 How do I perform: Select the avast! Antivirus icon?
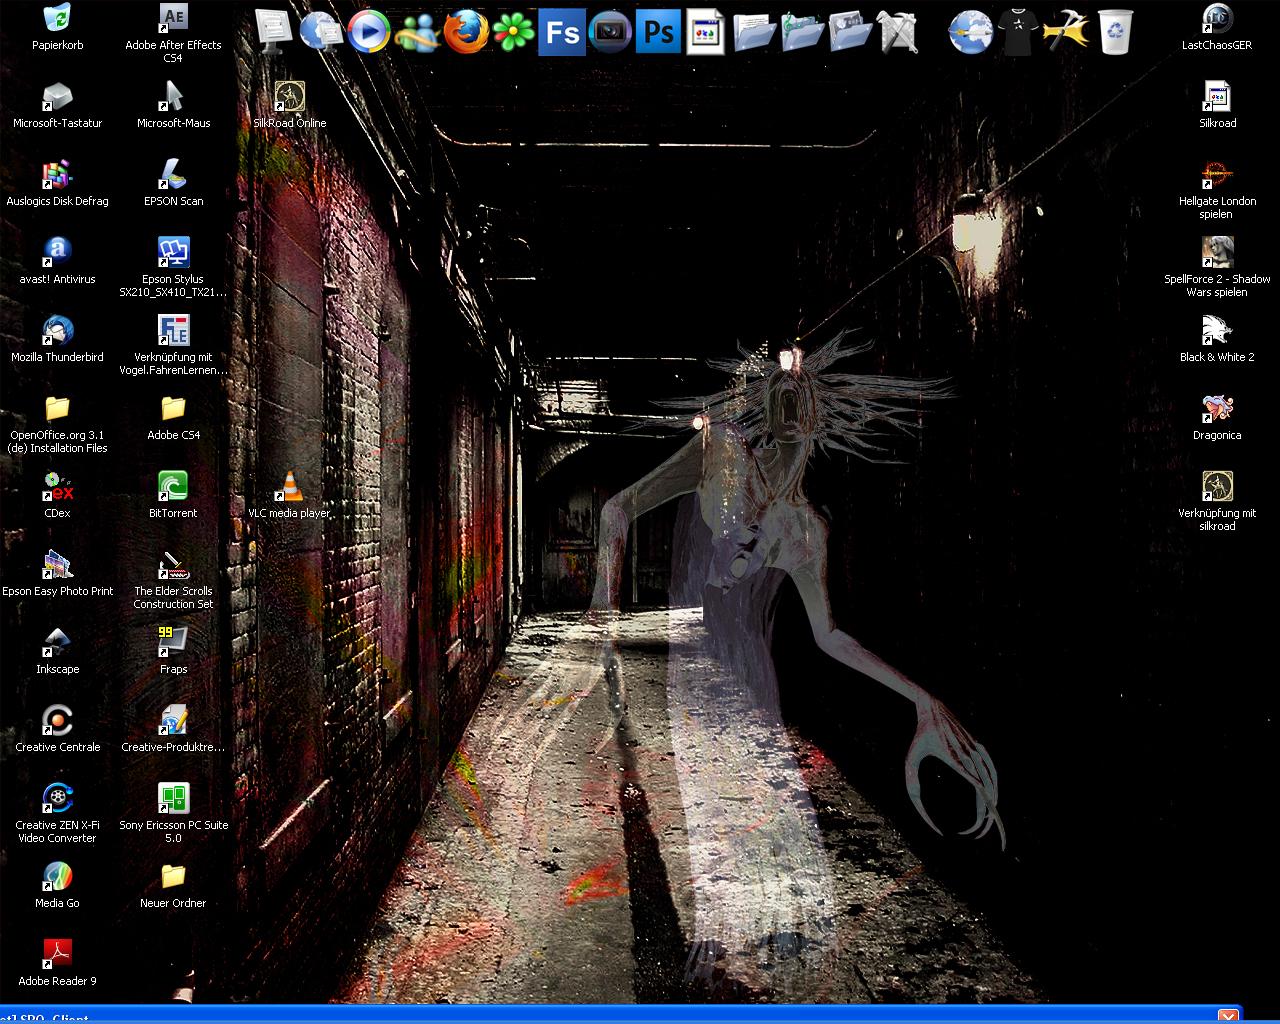coord(57,253)
